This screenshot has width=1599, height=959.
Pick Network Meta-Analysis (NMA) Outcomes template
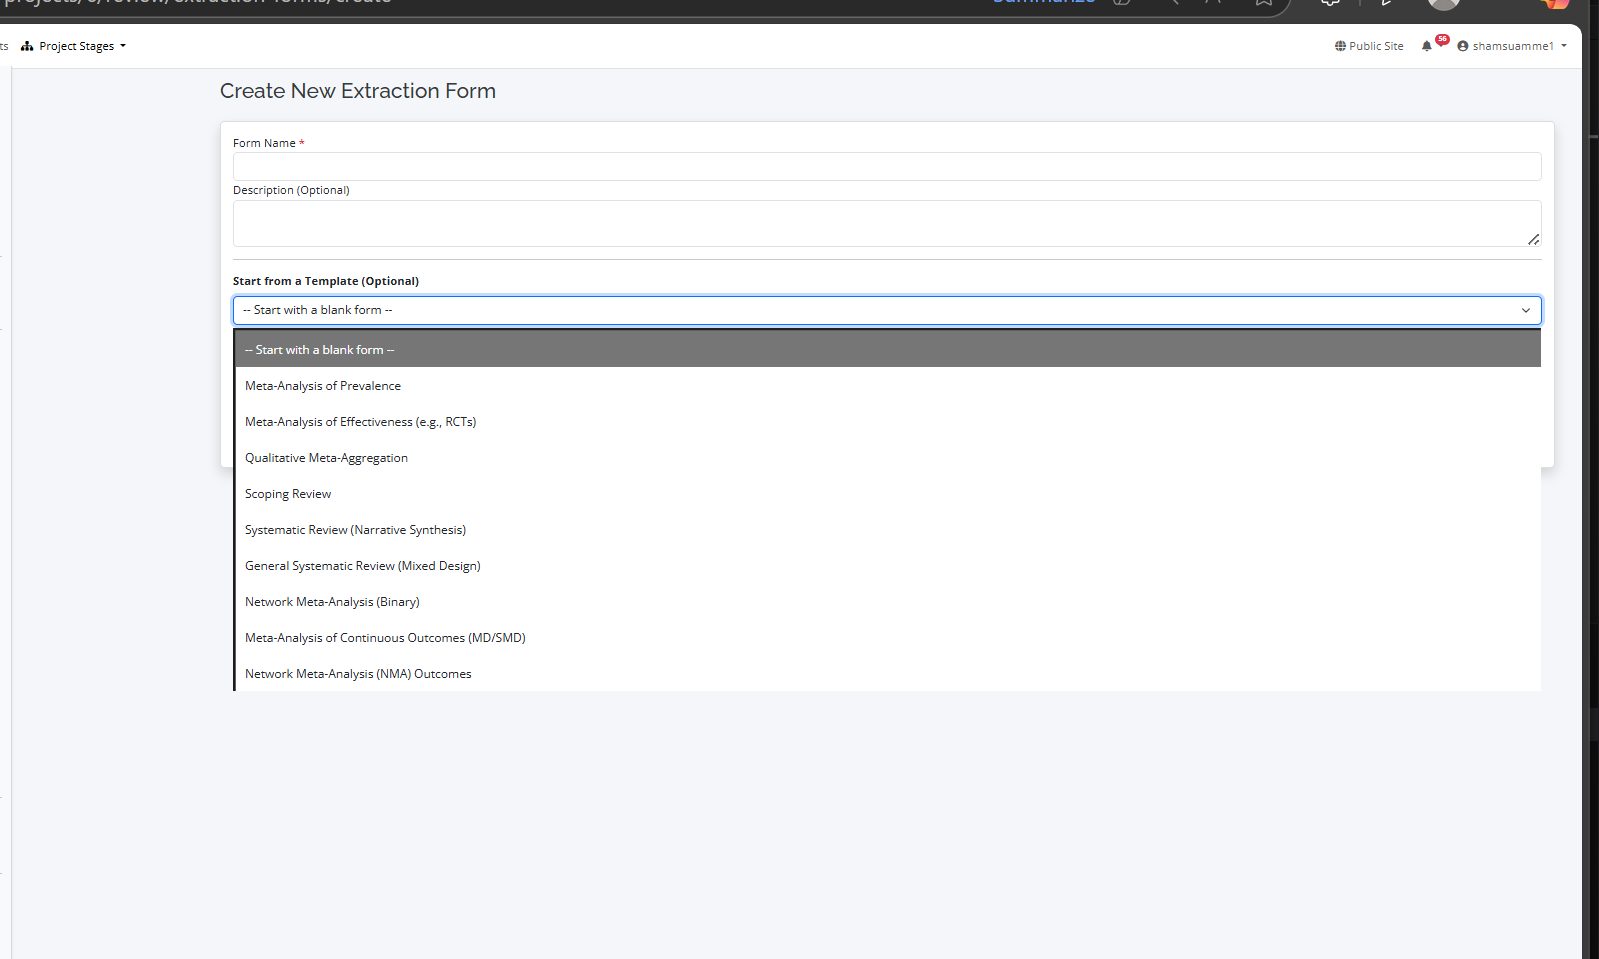coord(358,674)
